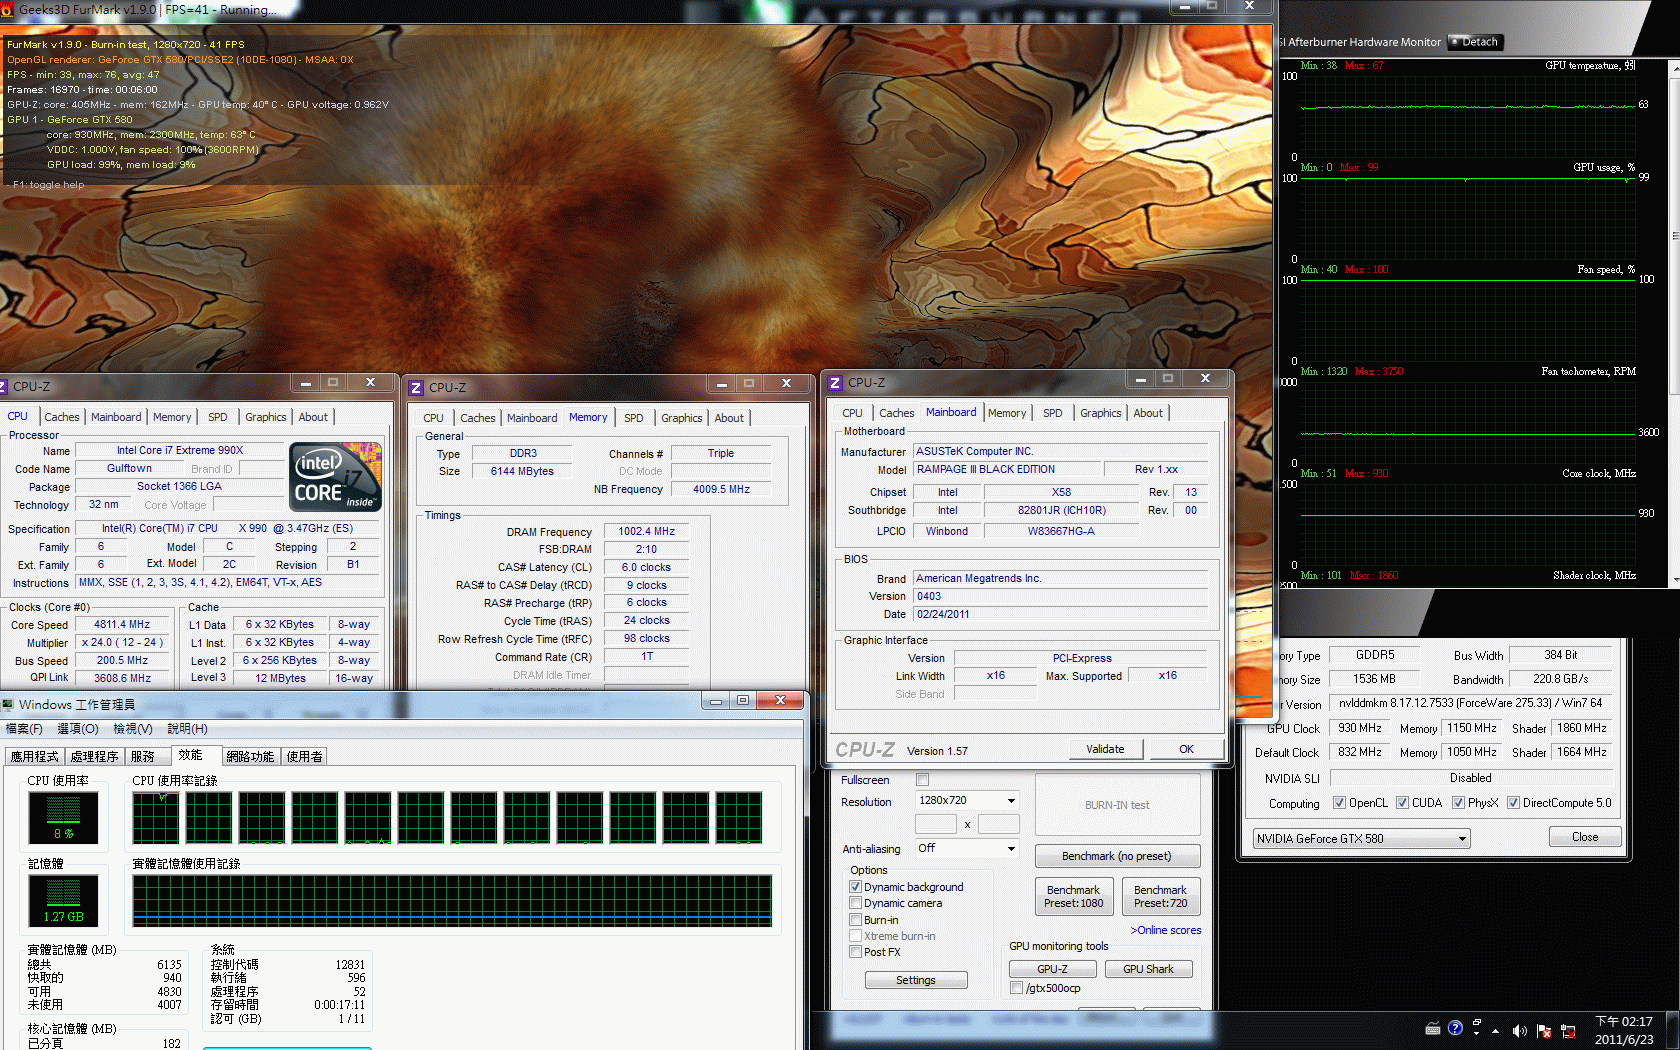Click the blue help question mark tray icon

(1455, 1028)
